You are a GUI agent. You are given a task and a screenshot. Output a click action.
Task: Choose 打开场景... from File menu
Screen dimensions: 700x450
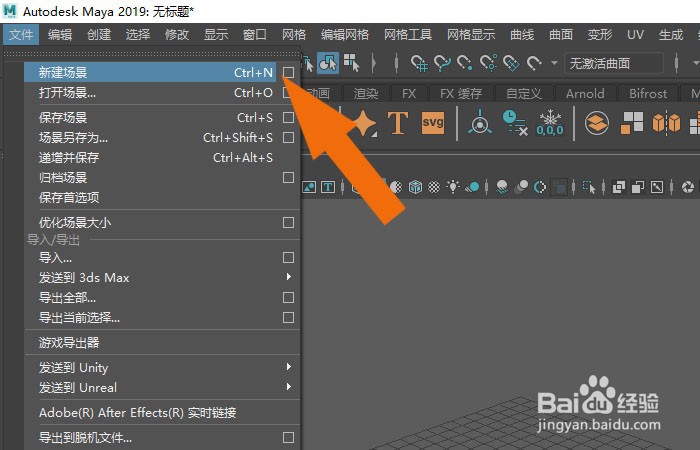pyautogui.click(x=162, y=93)
